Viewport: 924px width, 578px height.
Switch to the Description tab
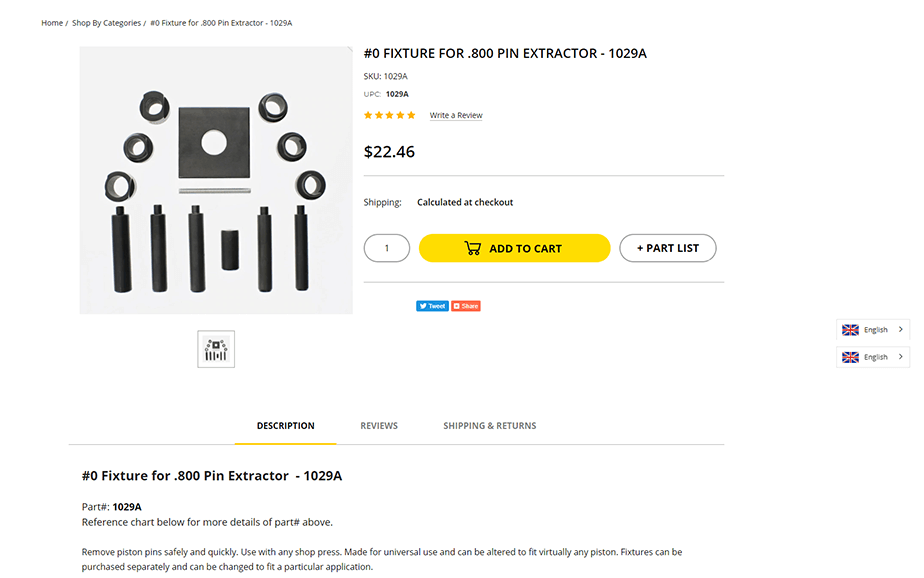coord(285,426)
